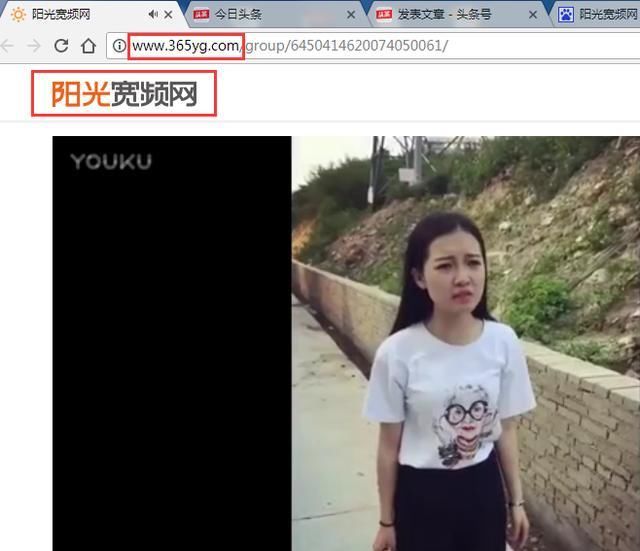Open the 阳光宽频网 site logo
Screen dimensions: 640x551
(124, 93)
